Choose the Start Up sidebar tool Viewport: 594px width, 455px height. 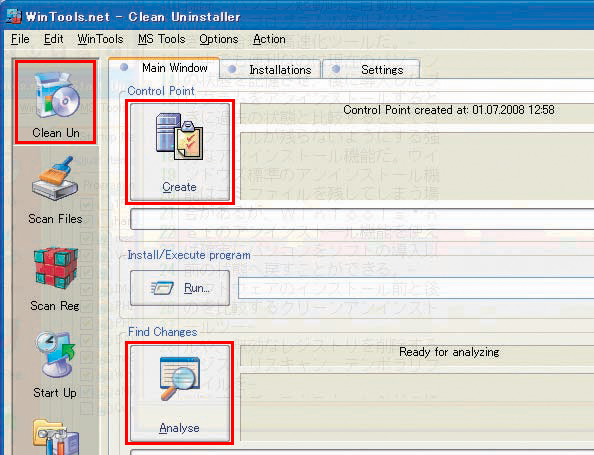(55, 365)
